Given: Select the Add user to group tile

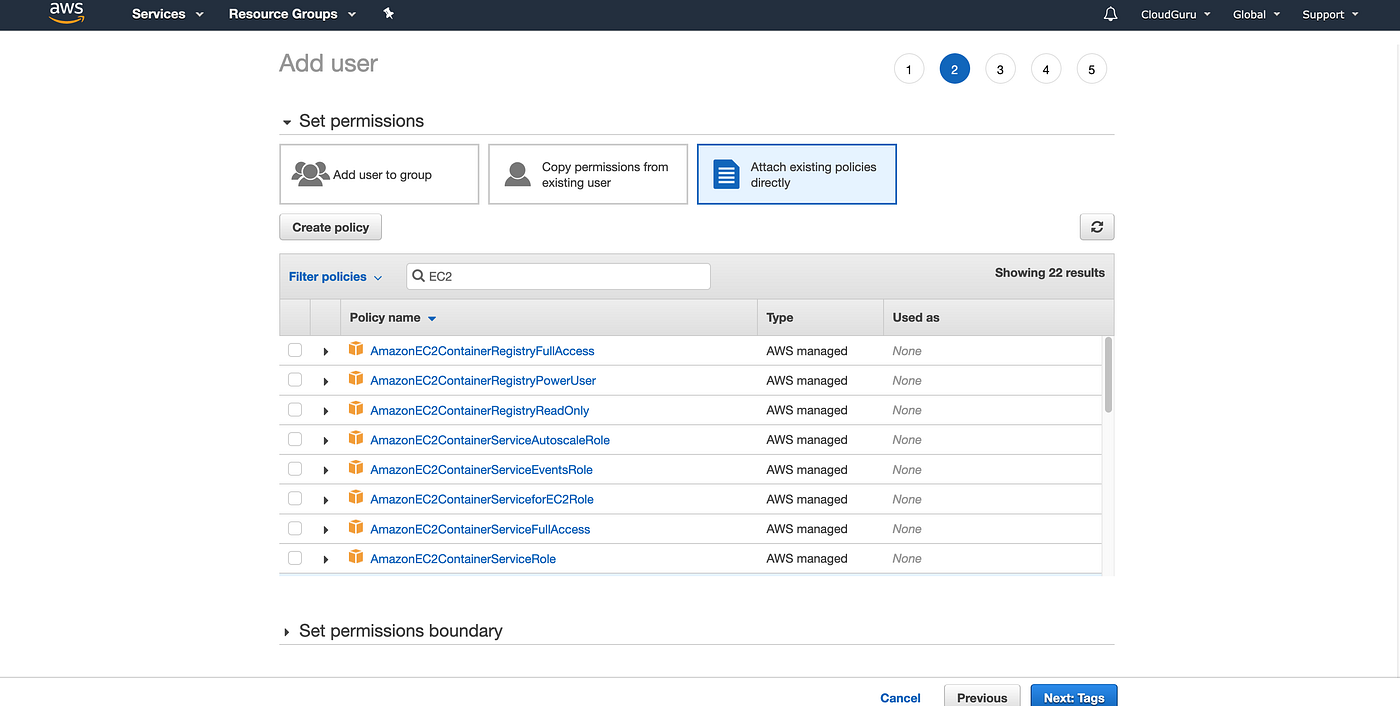Looking at the screenshot, I should (379, 173).
